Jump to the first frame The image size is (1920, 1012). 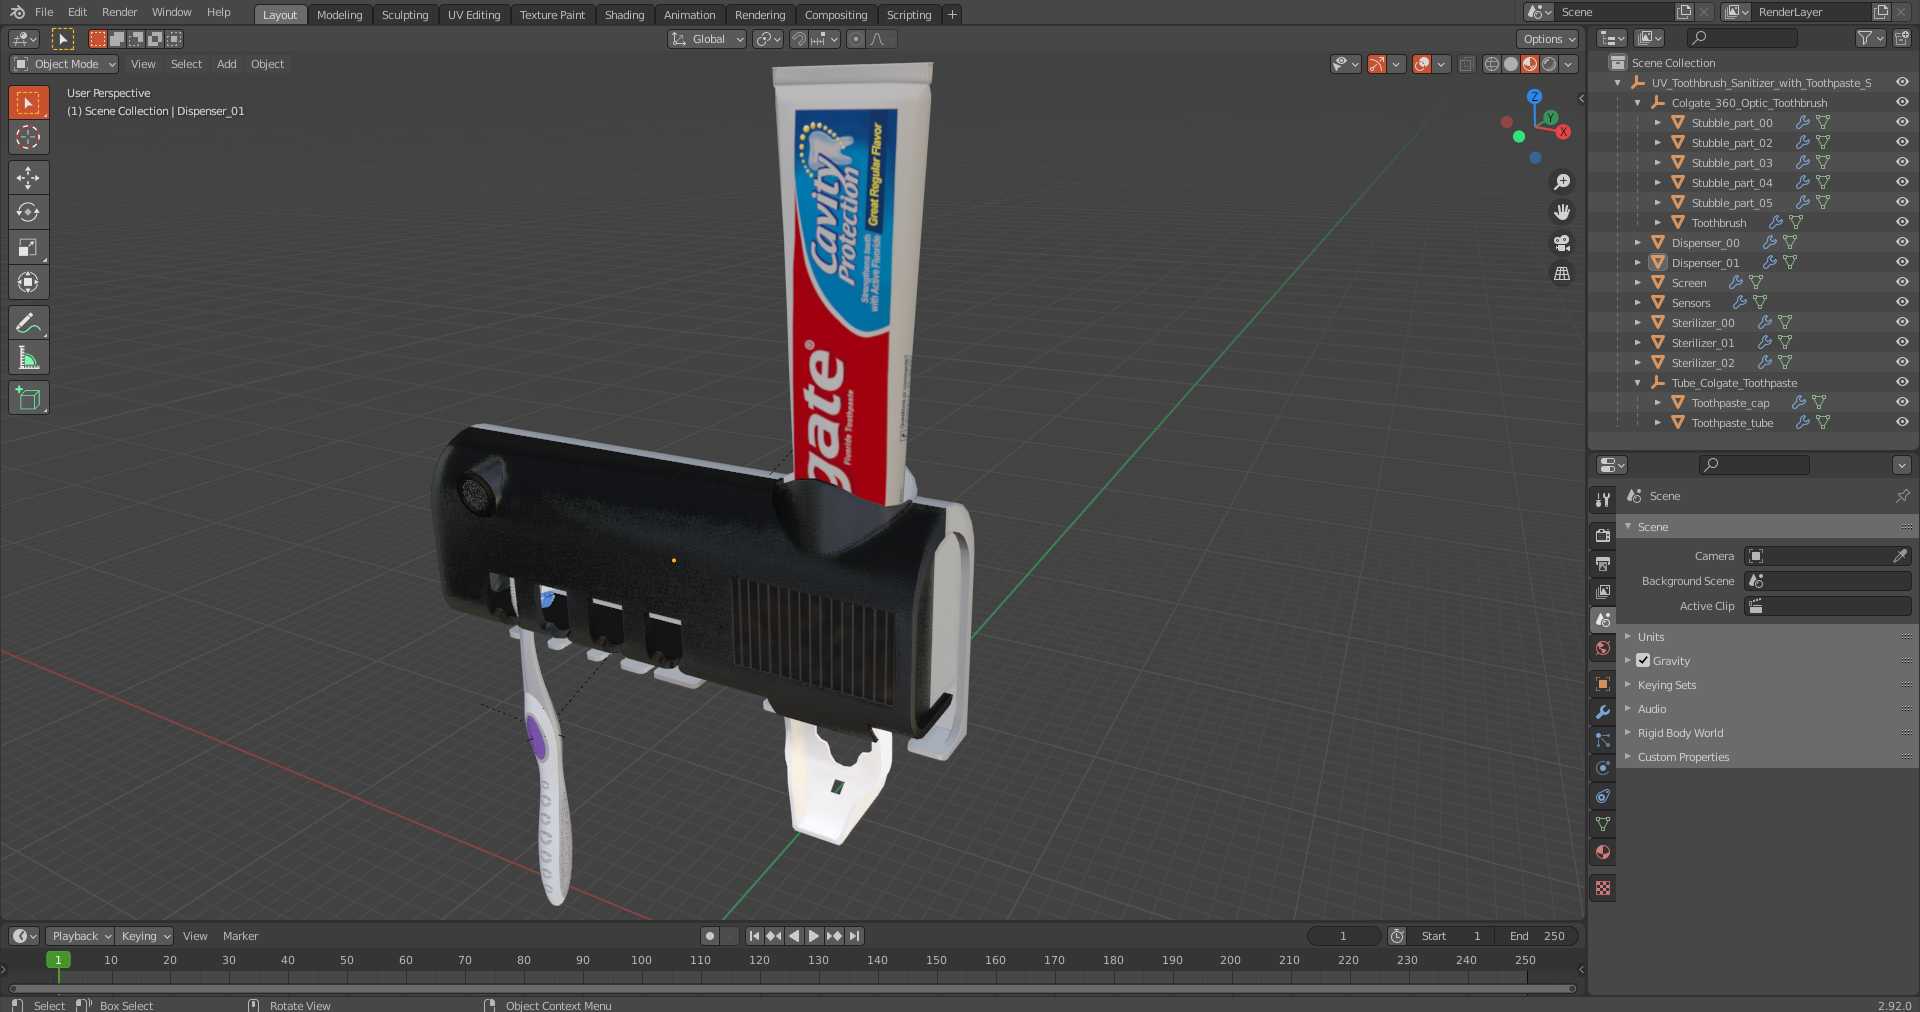coord(754,936)
